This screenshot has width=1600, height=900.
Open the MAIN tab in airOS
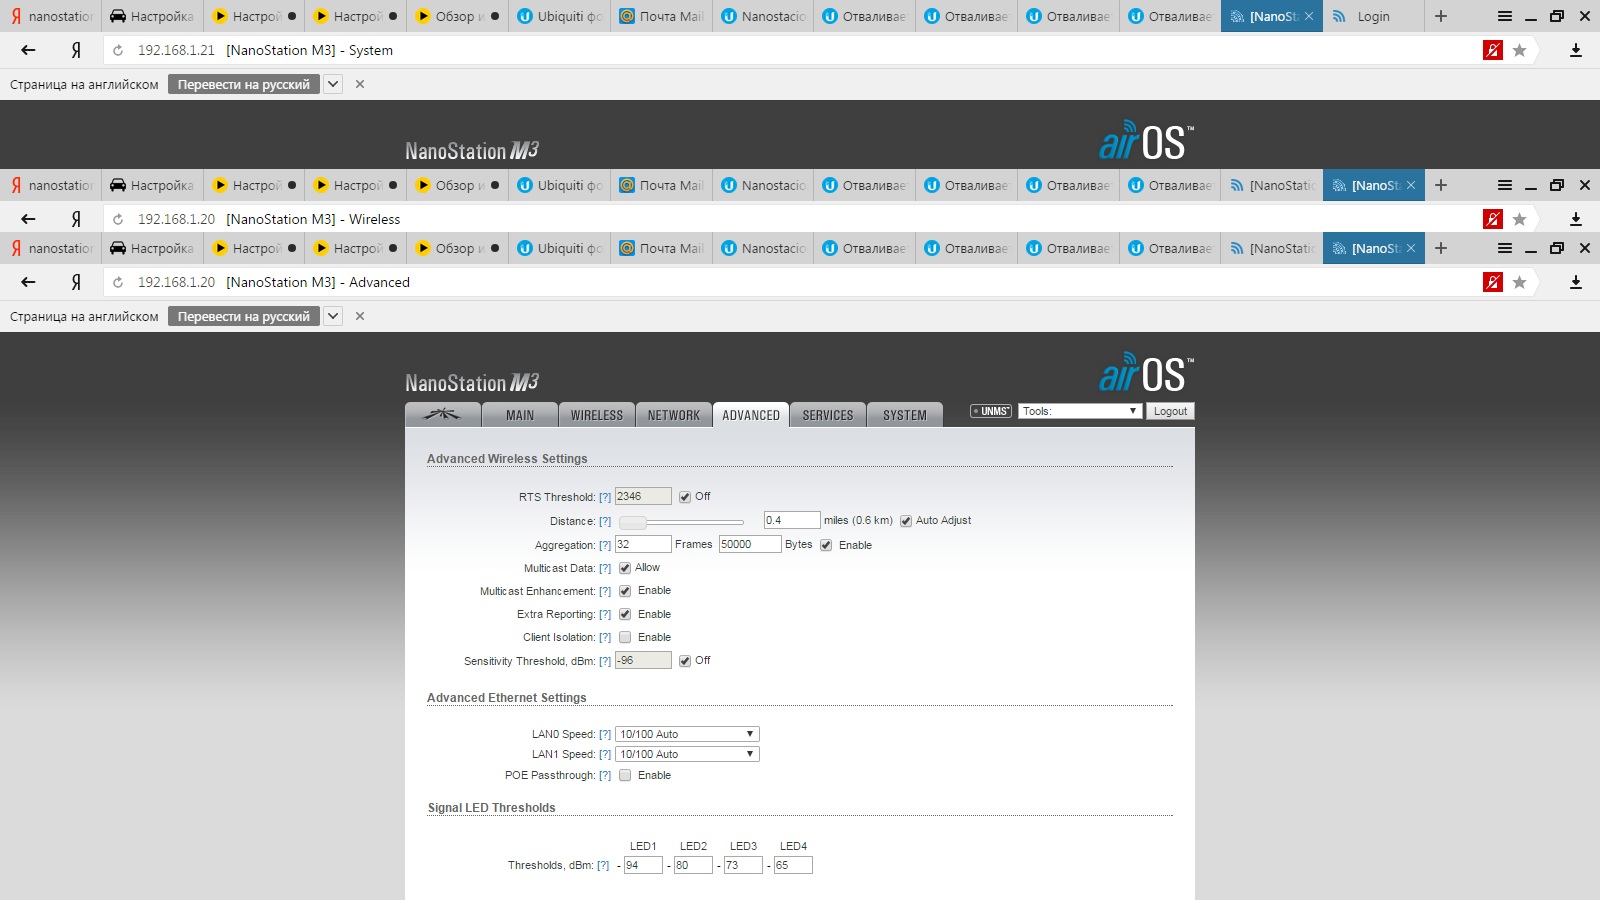(x=520, y=415)
